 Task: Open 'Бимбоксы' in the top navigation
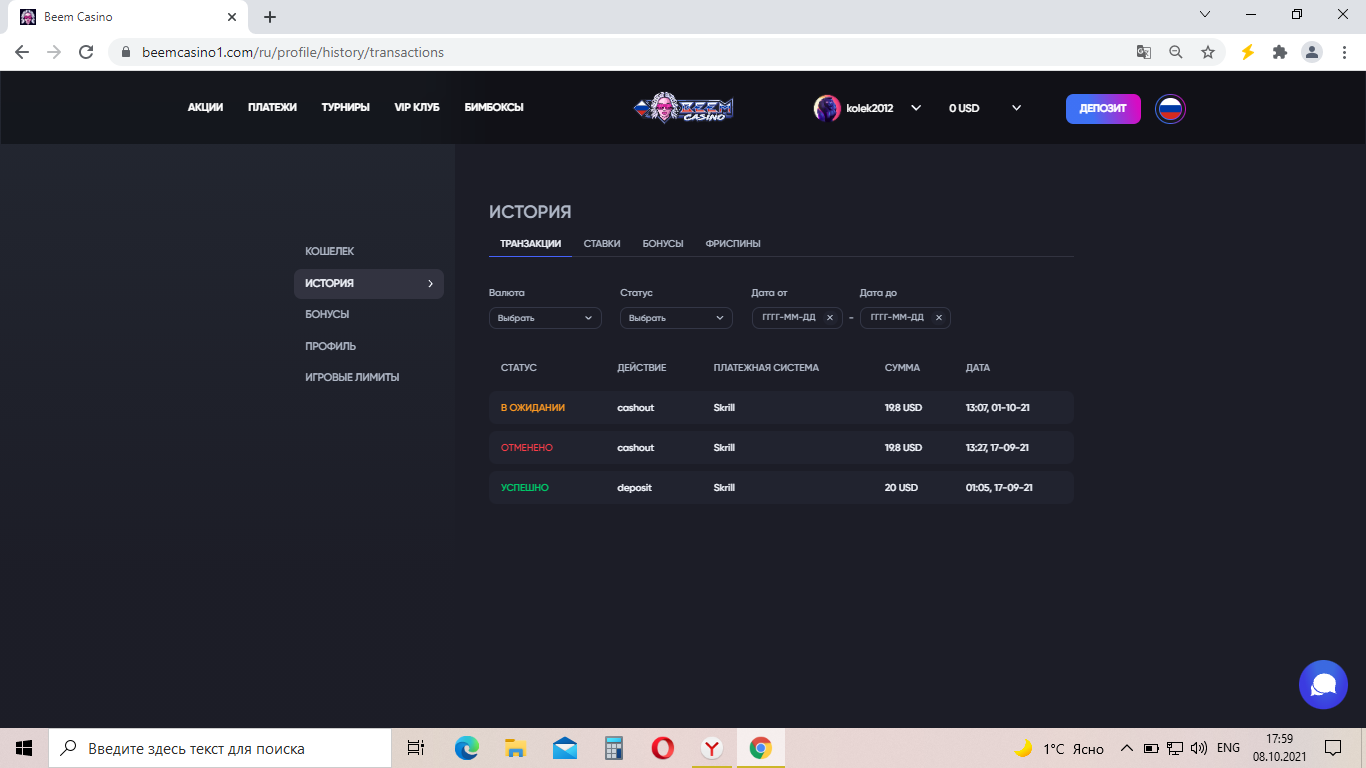[494, 108]
